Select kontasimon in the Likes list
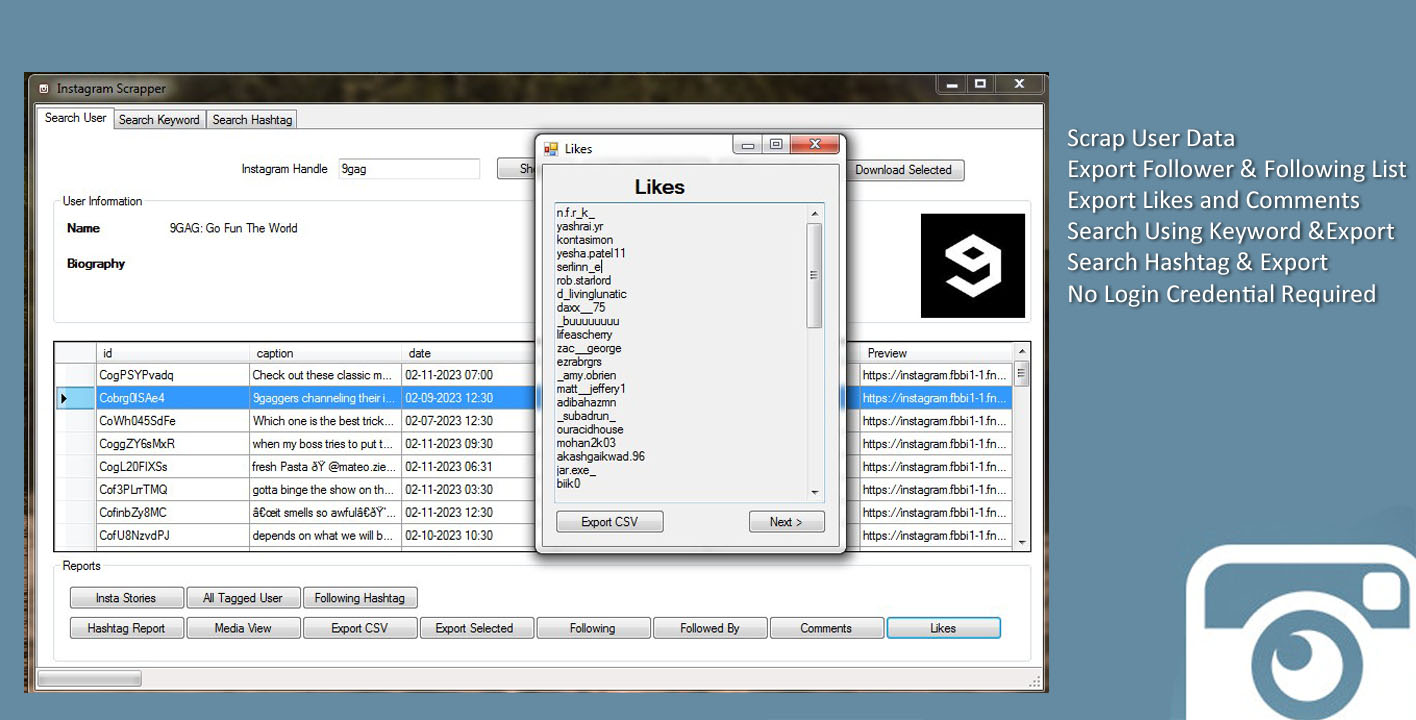The image size is (1416, 720). pos(585,240)
